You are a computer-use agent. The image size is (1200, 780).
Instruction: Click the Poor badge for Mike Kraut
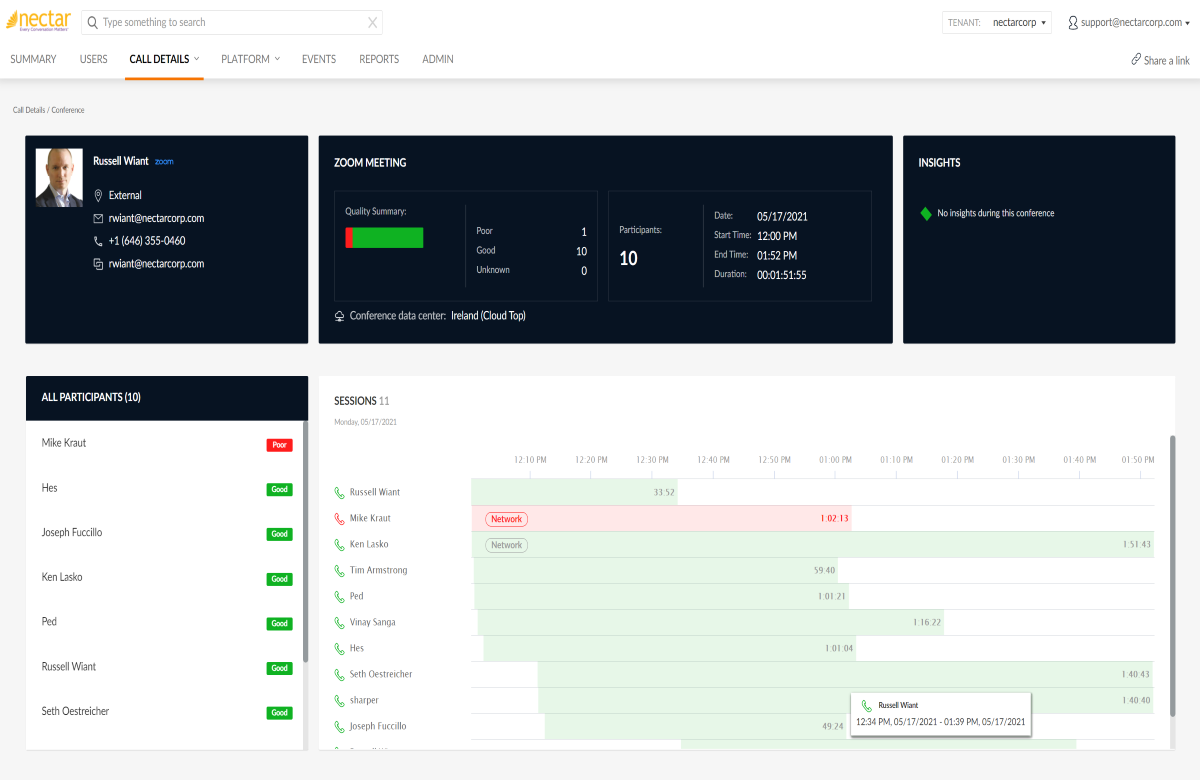280,445
